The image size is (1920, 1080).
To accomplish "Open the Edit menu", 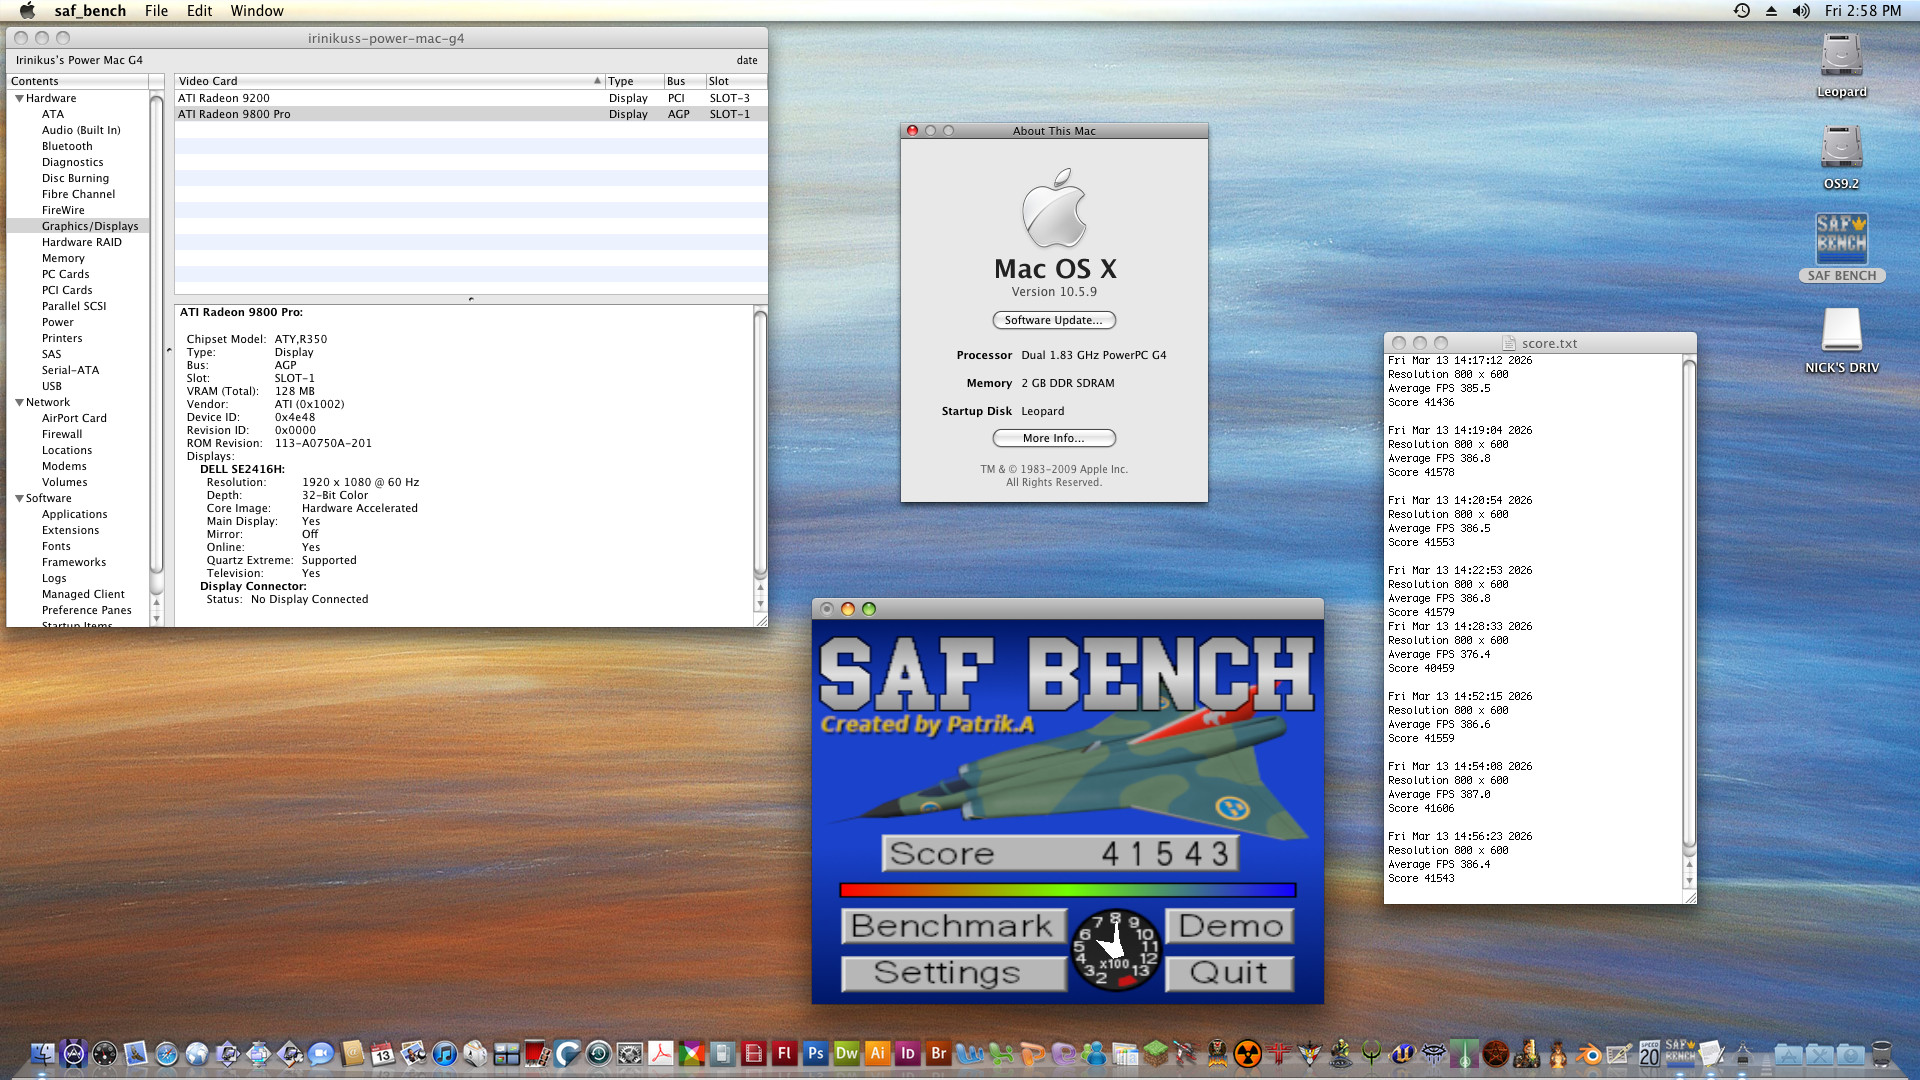I will 199,11.
